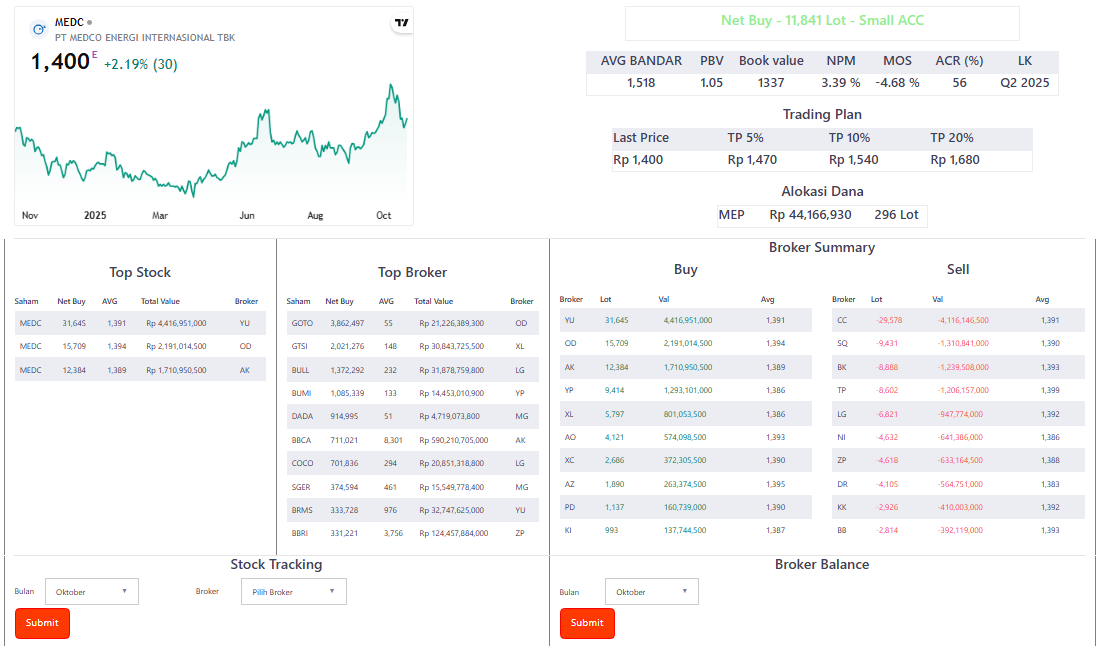Click sell broker CC row
1100x646 pixels.
(958, 320)
